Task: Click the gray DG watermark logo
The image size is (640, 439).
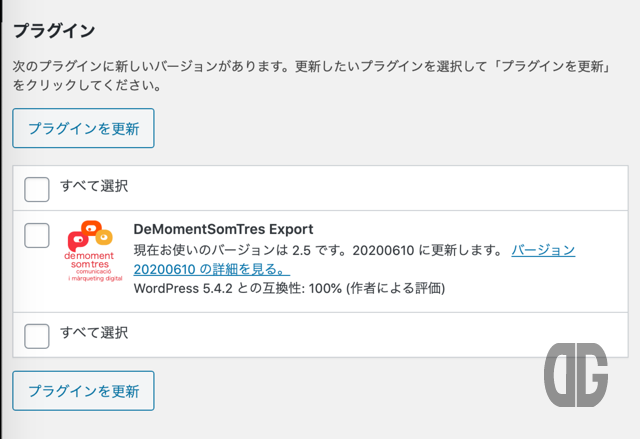Action: pyautogui.click(x=576, y=375)
